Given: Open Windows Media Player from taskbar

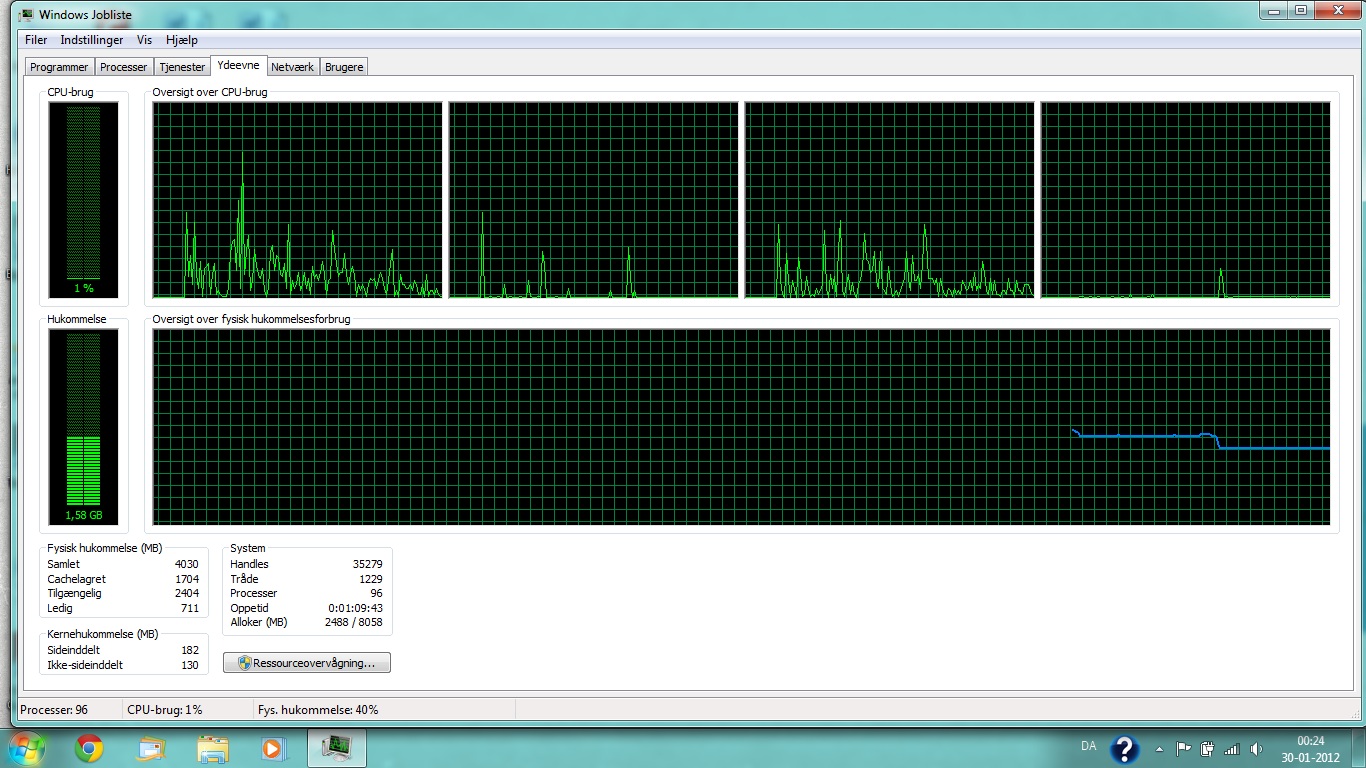Looking at the screenshot, I should [272, 748].
